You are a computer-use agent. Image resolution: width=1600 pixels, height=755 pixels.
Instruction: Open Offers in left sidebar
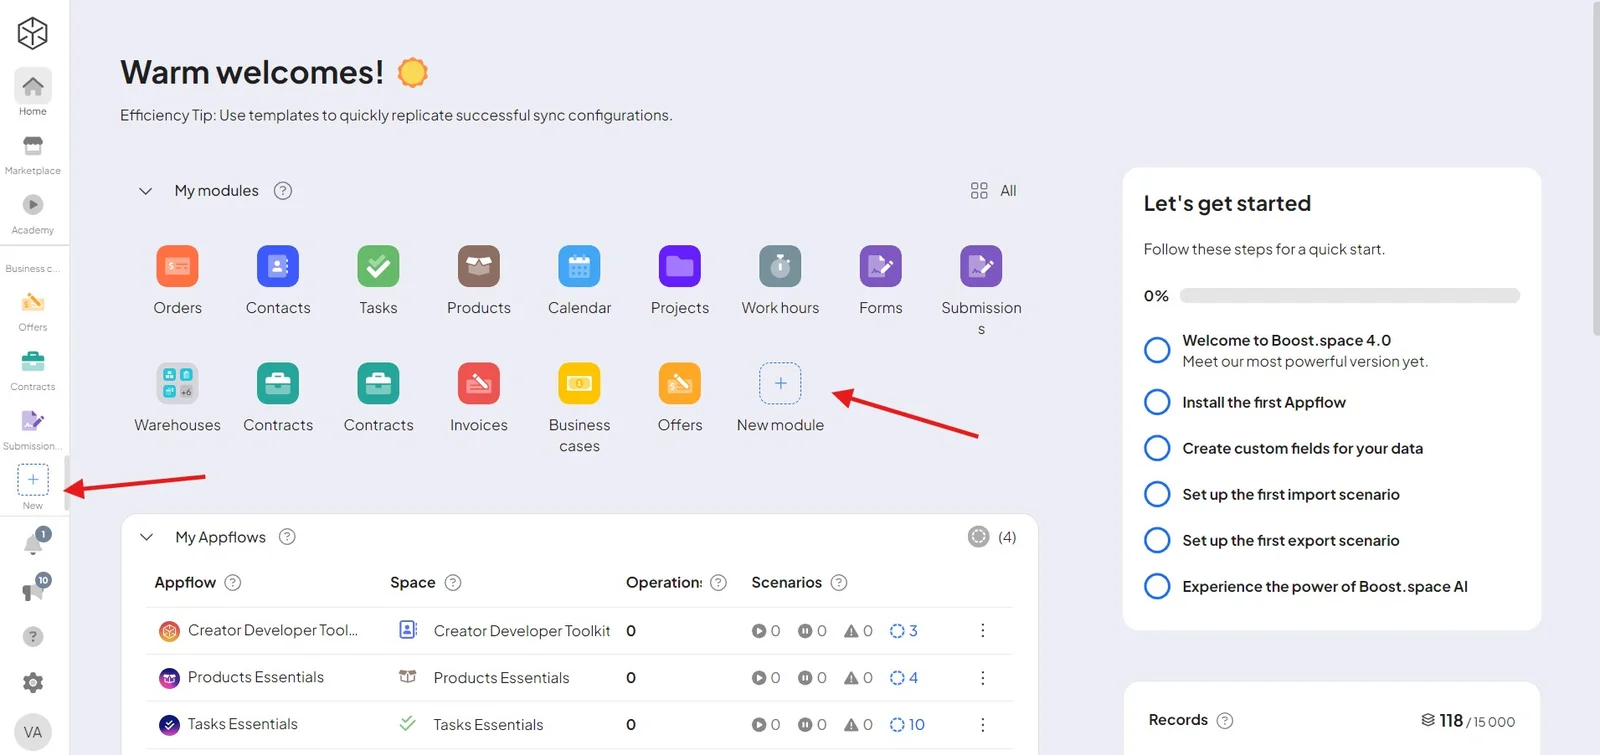point(33,311)
